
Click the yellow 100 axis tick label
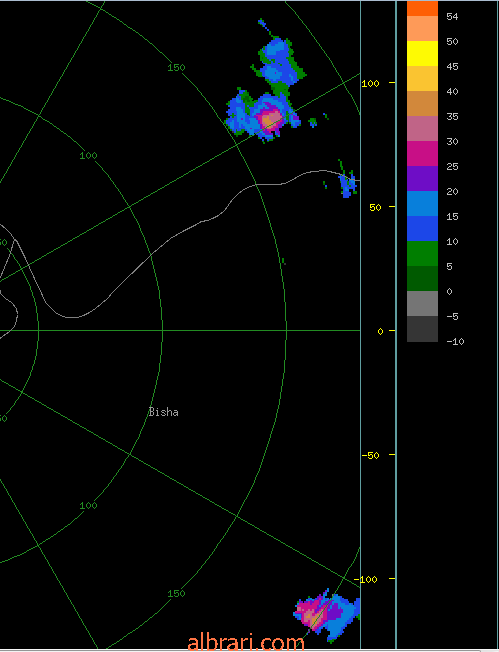[370, 84]
